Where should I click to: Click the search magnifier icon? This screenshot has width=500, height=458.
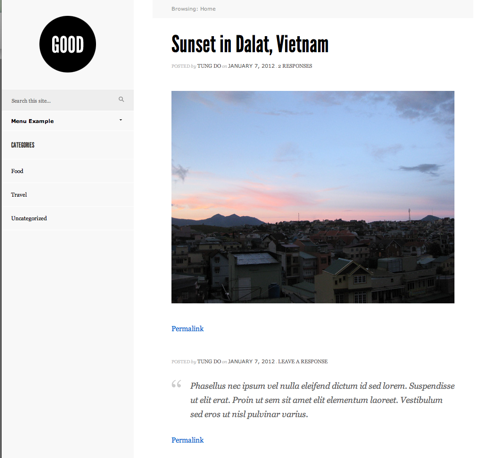point(121,99)
